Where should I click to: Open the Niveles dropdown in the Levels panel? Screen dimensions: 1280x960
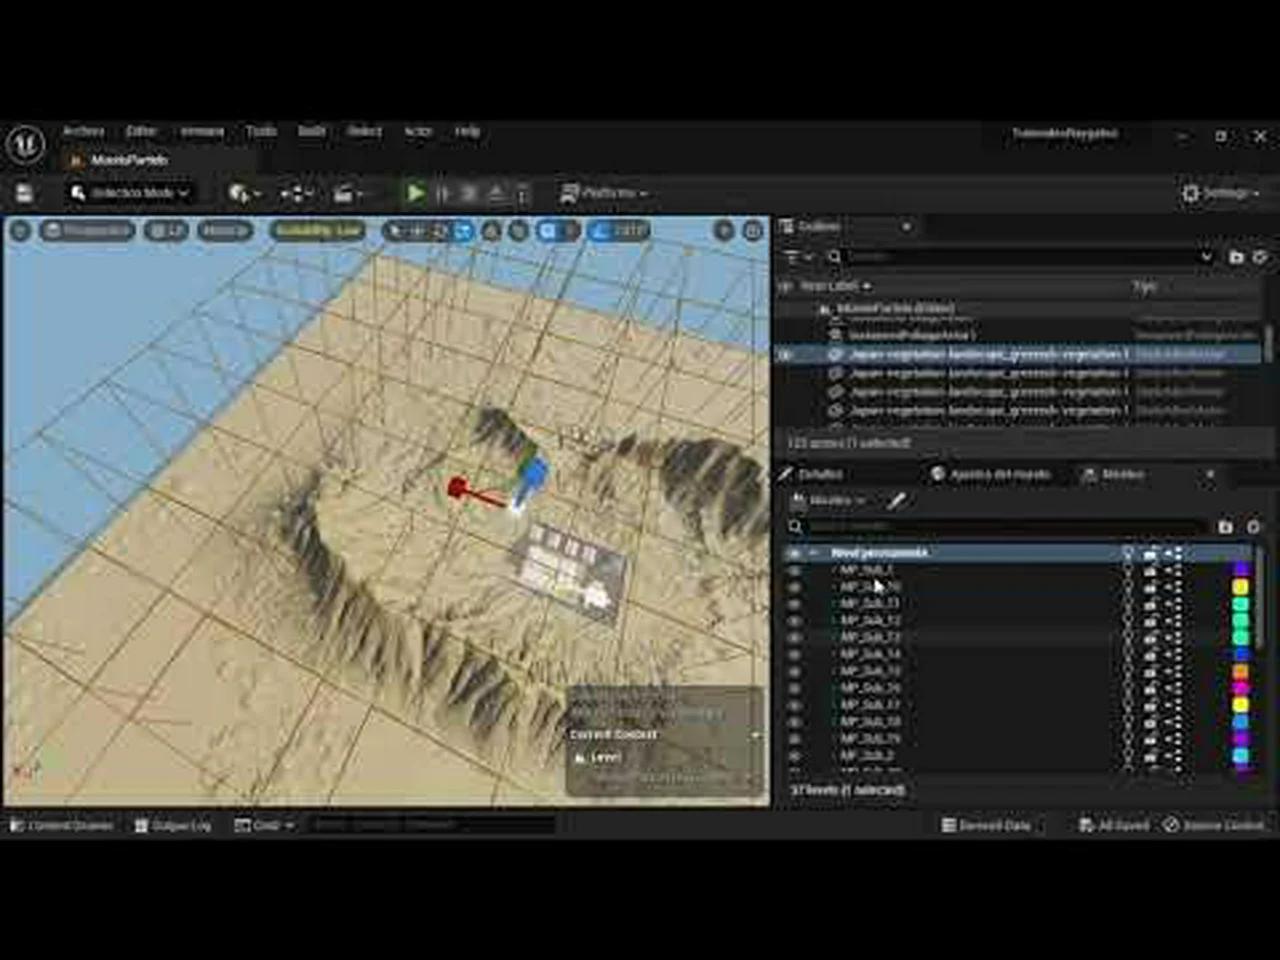[829, 500]
